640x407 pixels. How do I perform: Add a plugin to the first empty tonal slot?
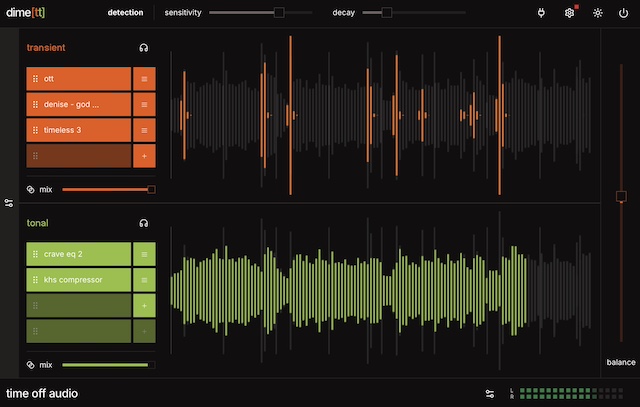point(144,306)
